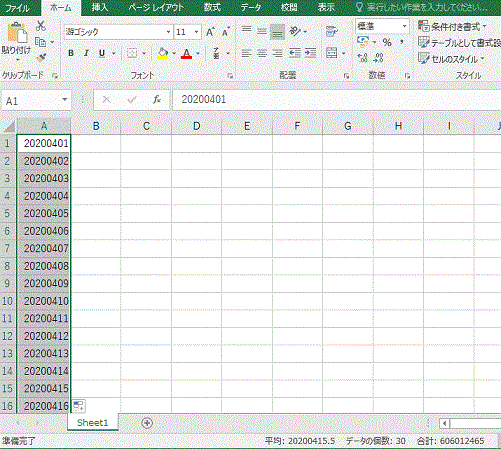Image resolution: width=501 pixels, height=449 pixels.
Task: Click the Cut scissors icon
Action: point(41,26)
